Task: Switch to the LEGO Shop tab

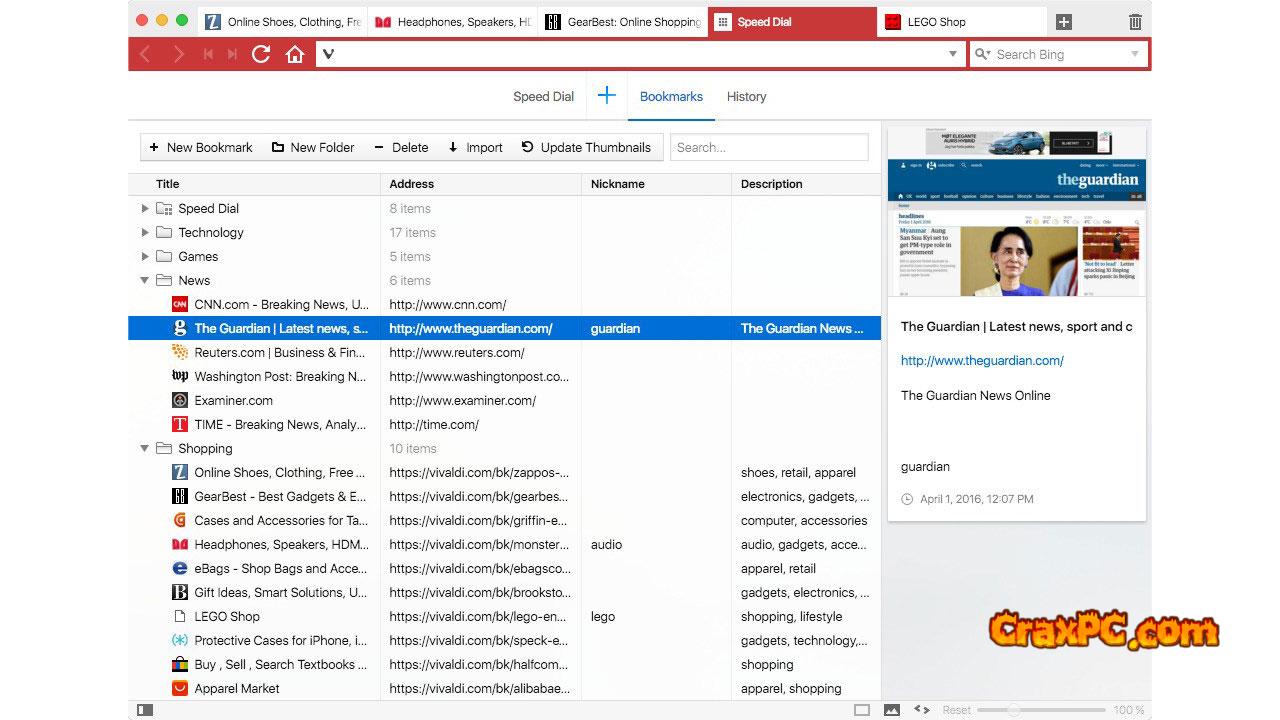Action: (960, 22)
